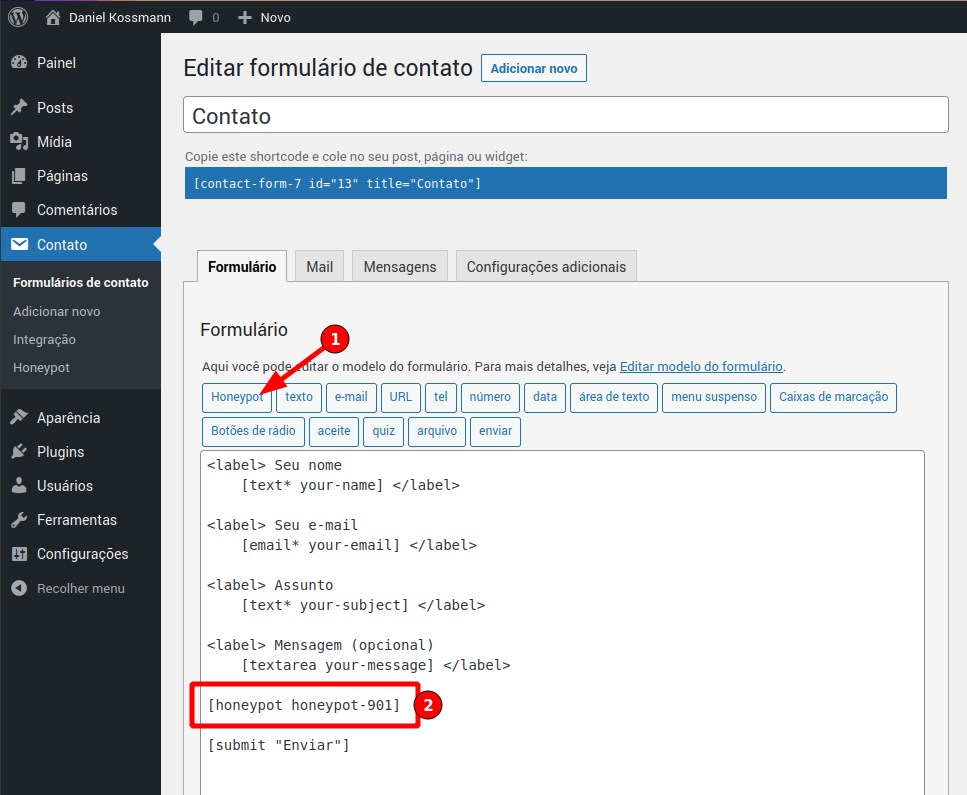The height and width of the screenshot is (795, 967).
Task: Open Mídia icon in sidebar
Action: click(x=19, y=142)
